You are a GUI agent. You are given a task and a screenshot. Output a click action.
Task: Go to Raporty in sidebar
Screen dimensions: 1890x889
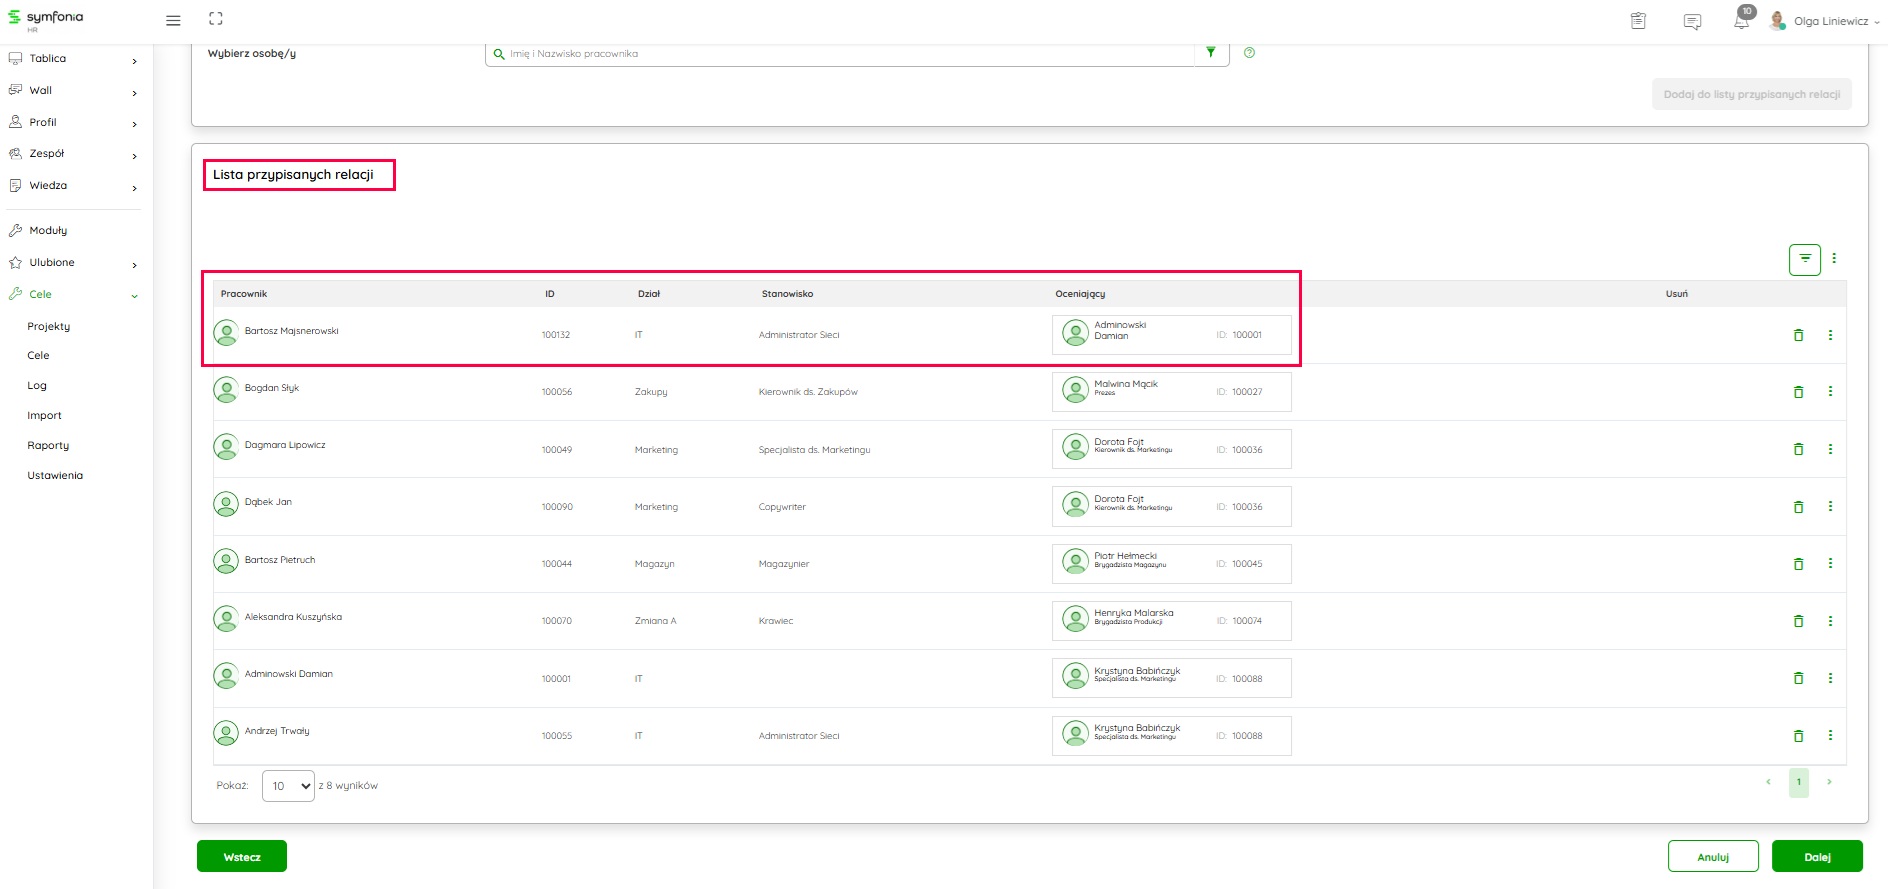(48, 446)
